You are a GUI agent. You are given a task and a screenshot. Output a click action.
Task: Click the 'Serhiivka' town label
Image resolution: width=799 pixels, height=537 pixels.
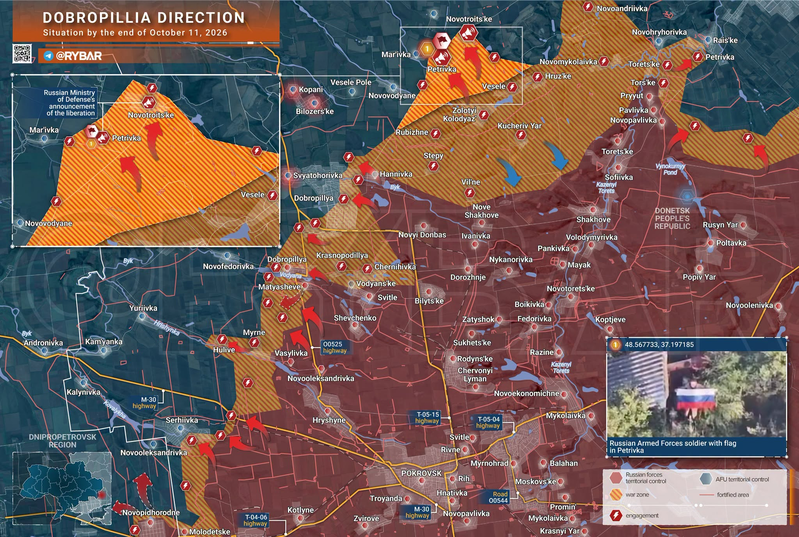(182, 420)
